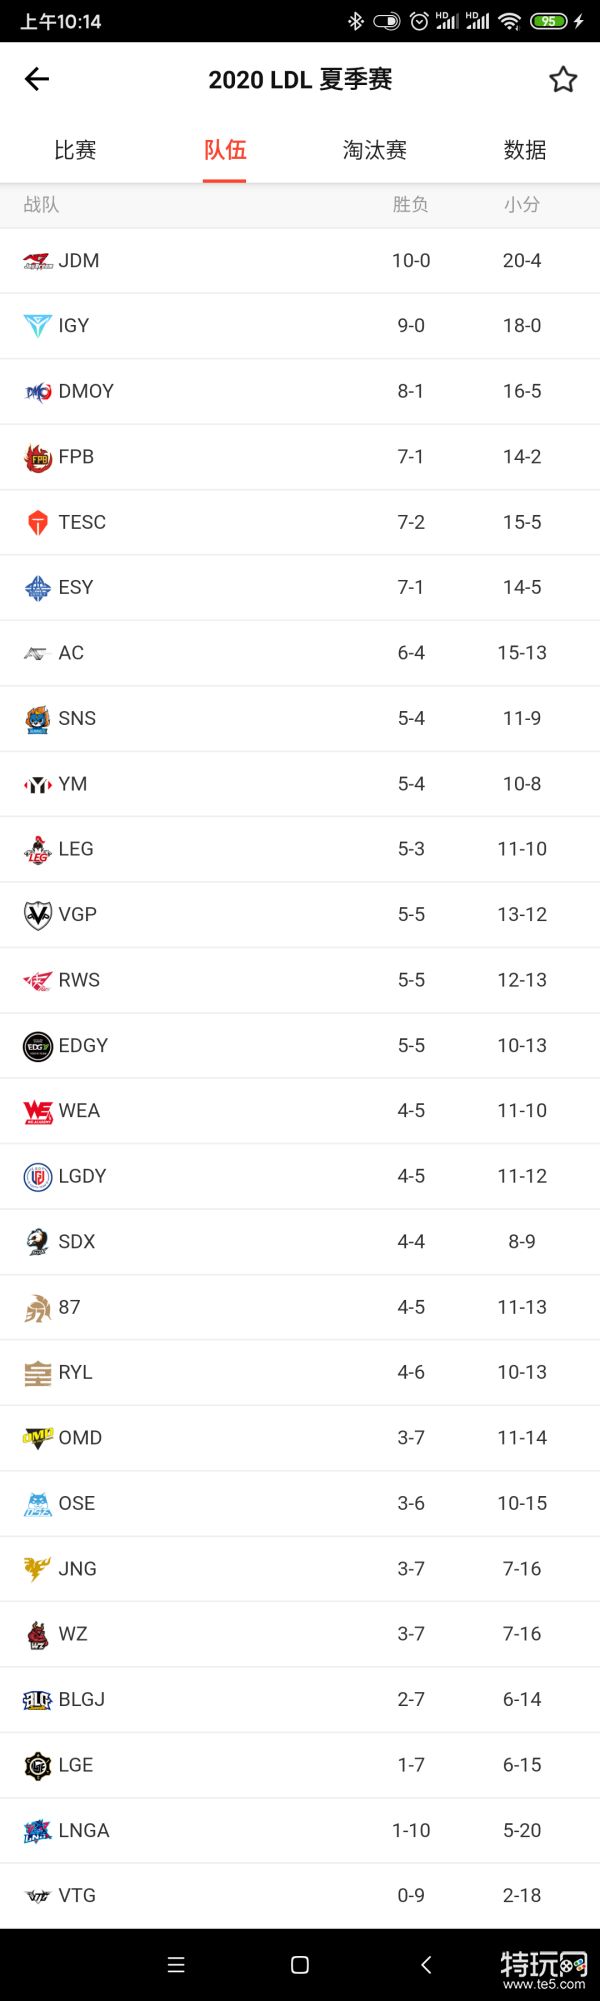Open the 淘汰赛 tab

375,150
